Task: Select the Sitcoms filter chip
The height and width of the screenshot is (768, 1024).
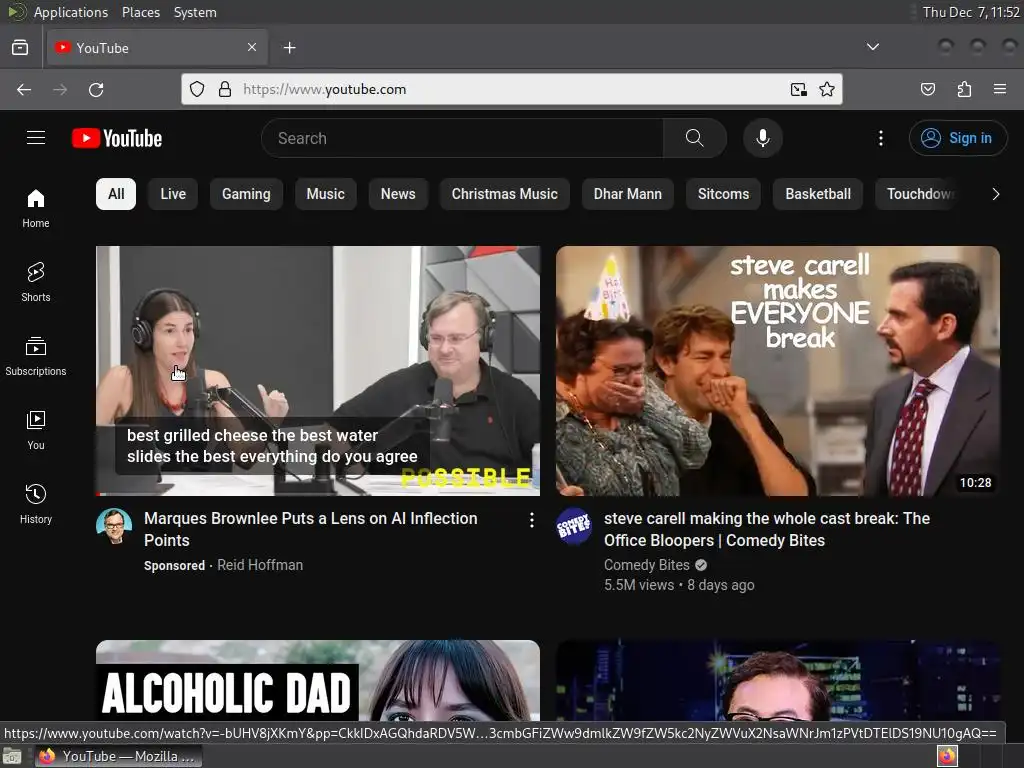Action: coord(723,194)
